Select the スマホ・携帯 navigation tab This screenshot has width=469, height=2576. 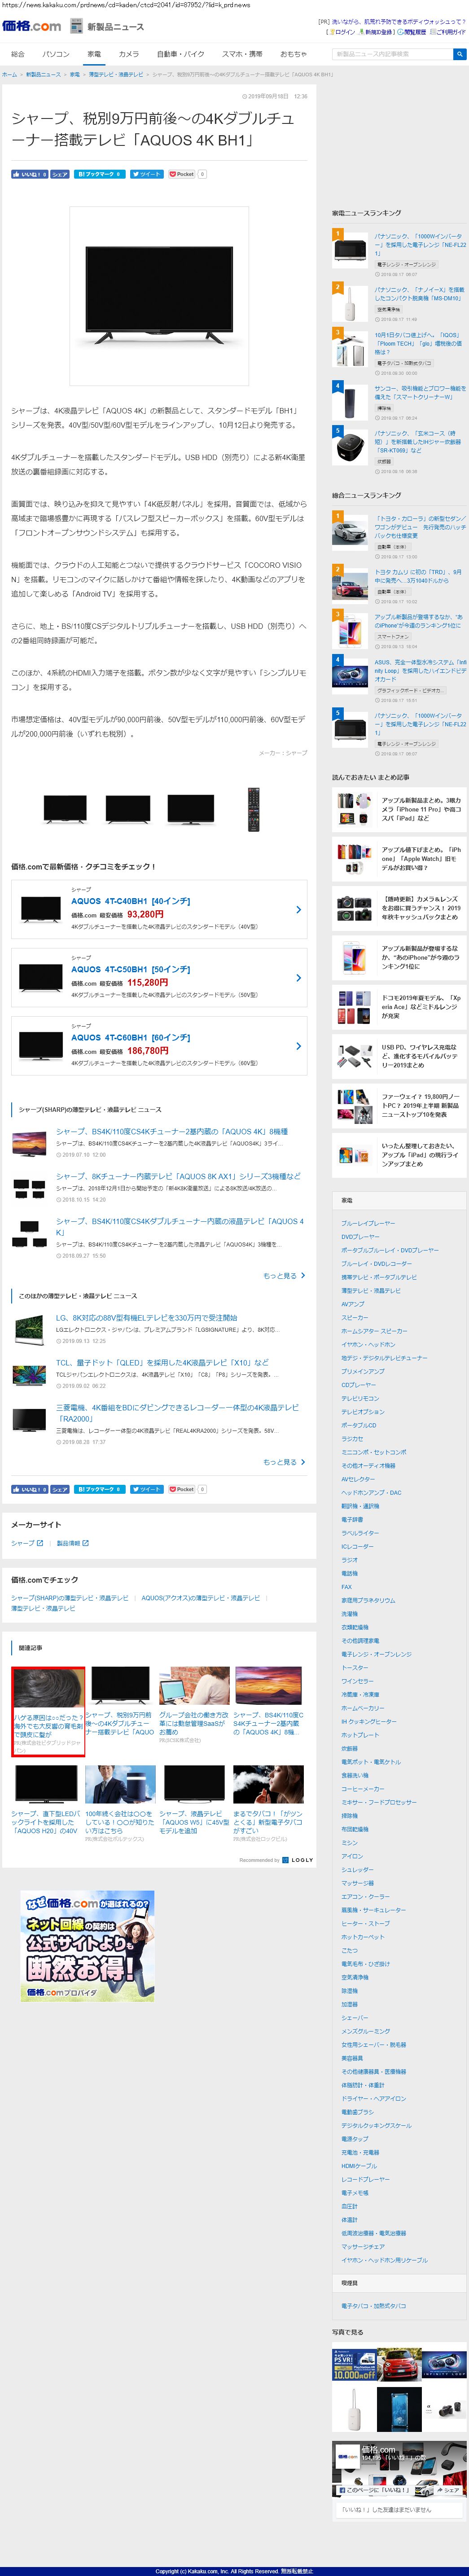pyautogui.click(x=242, y=54)
